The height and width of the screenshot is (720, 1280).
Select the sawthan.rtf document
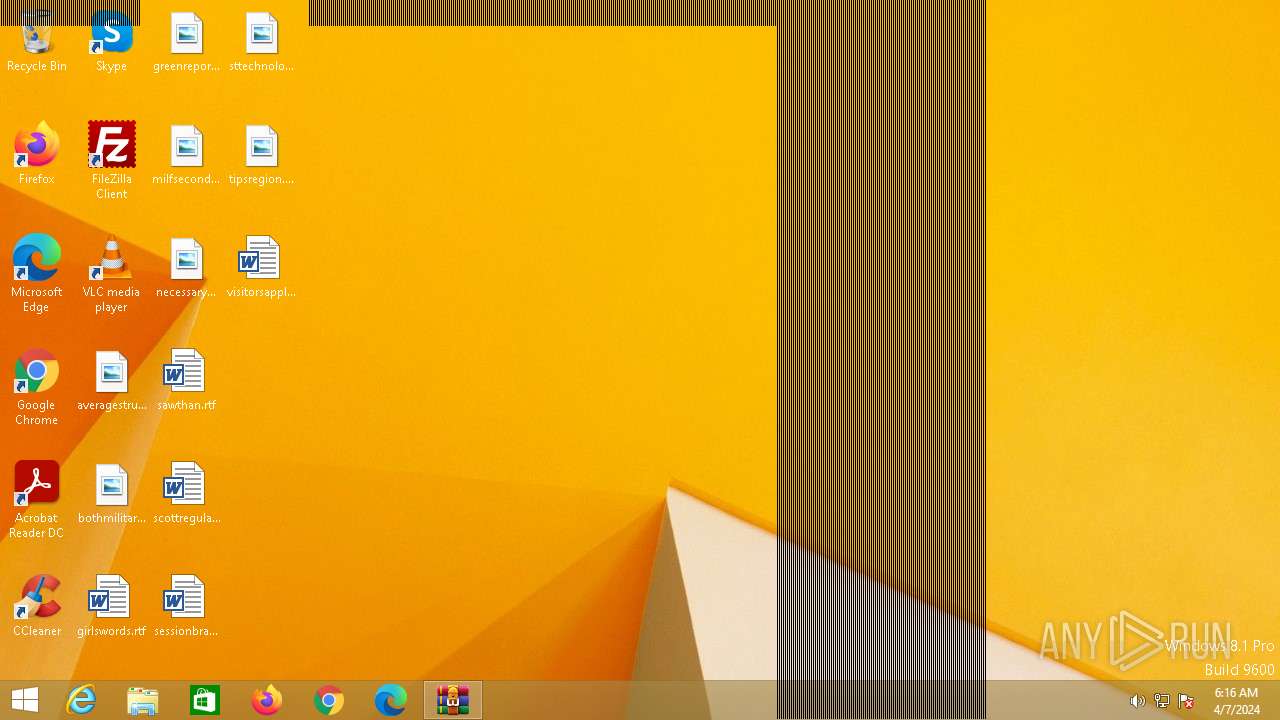(x=186, y=379)
